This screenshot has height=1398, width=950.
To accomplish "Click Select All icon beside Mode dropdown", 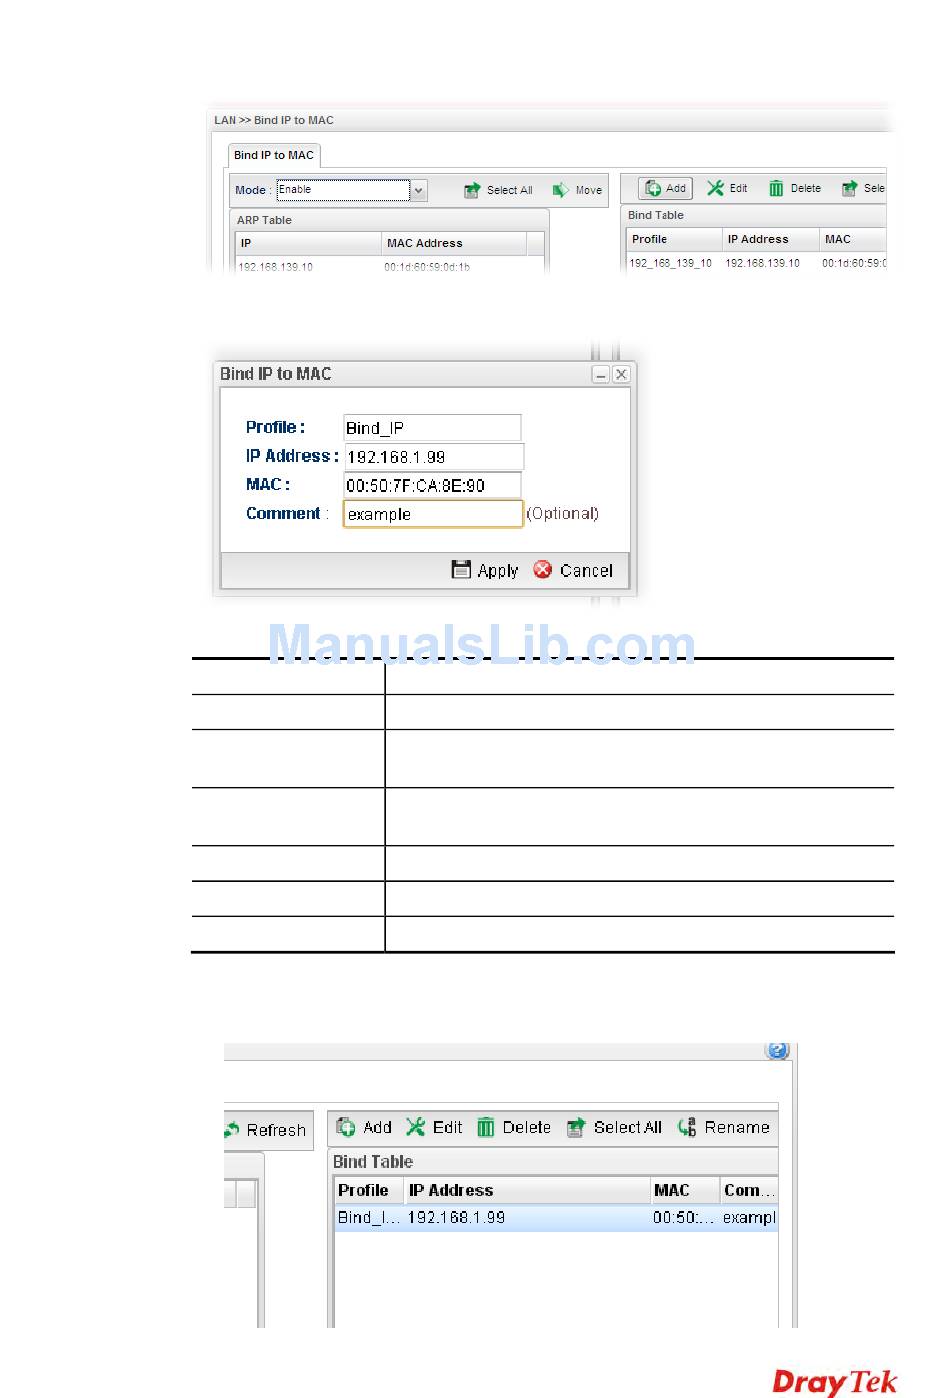I will tap(472, 190).
